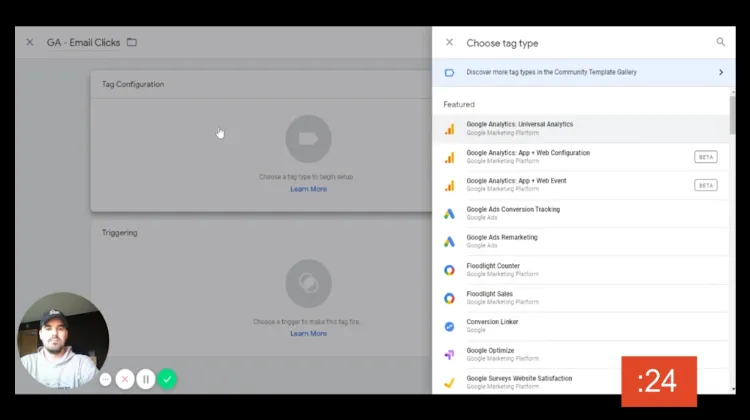Expand the Community Template Gallery chevron
This screenshot has height=420, width=750.
pyautogui.click(x=721, y=72)
